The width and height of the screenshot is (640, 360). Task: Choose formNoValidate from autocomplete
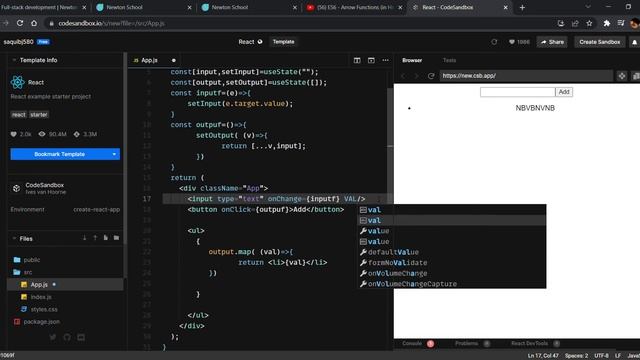tap(452, 263)
